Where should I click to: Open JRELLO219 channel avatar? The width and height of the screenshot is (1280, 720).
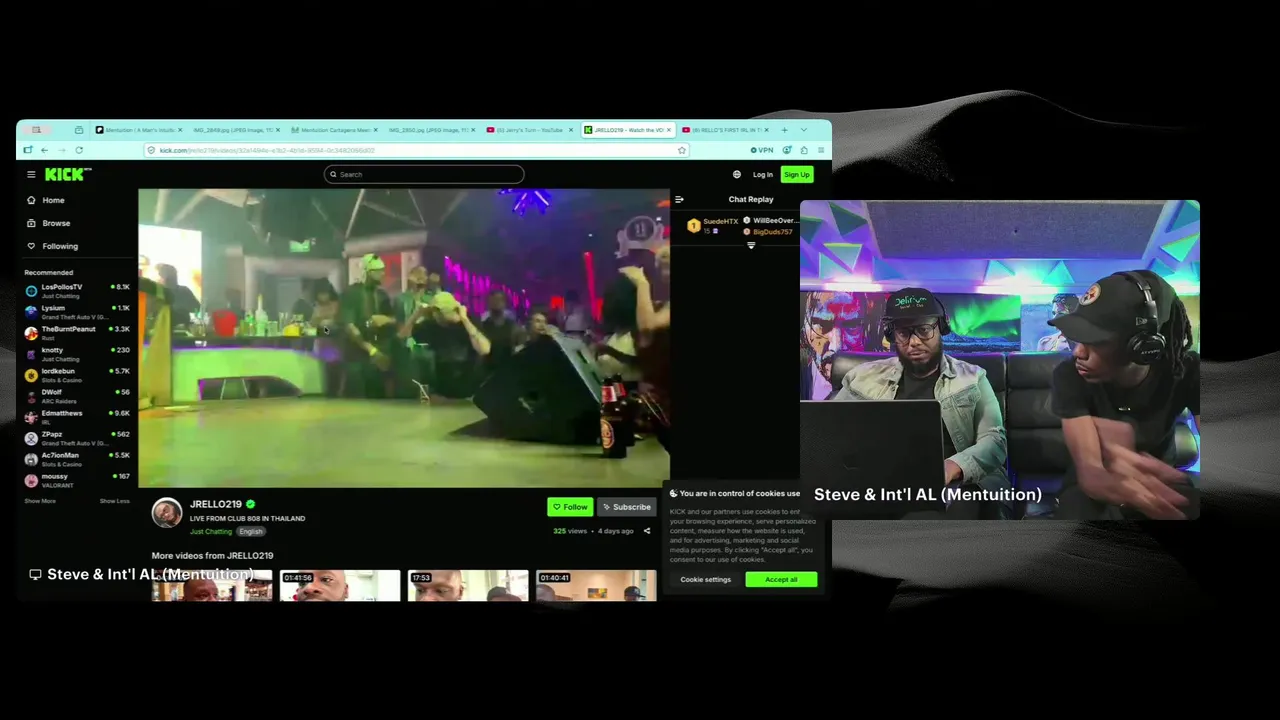pyautogui.click(x=167, y=512)
